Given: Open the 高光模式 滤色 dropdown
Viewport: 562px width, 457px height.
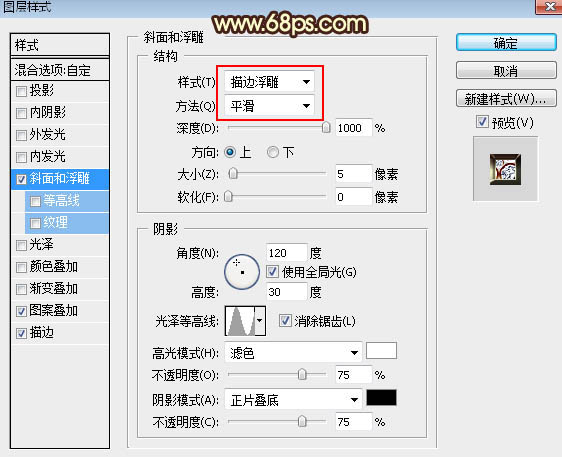Looking at the screenshot, I should [x=293, y=353].
